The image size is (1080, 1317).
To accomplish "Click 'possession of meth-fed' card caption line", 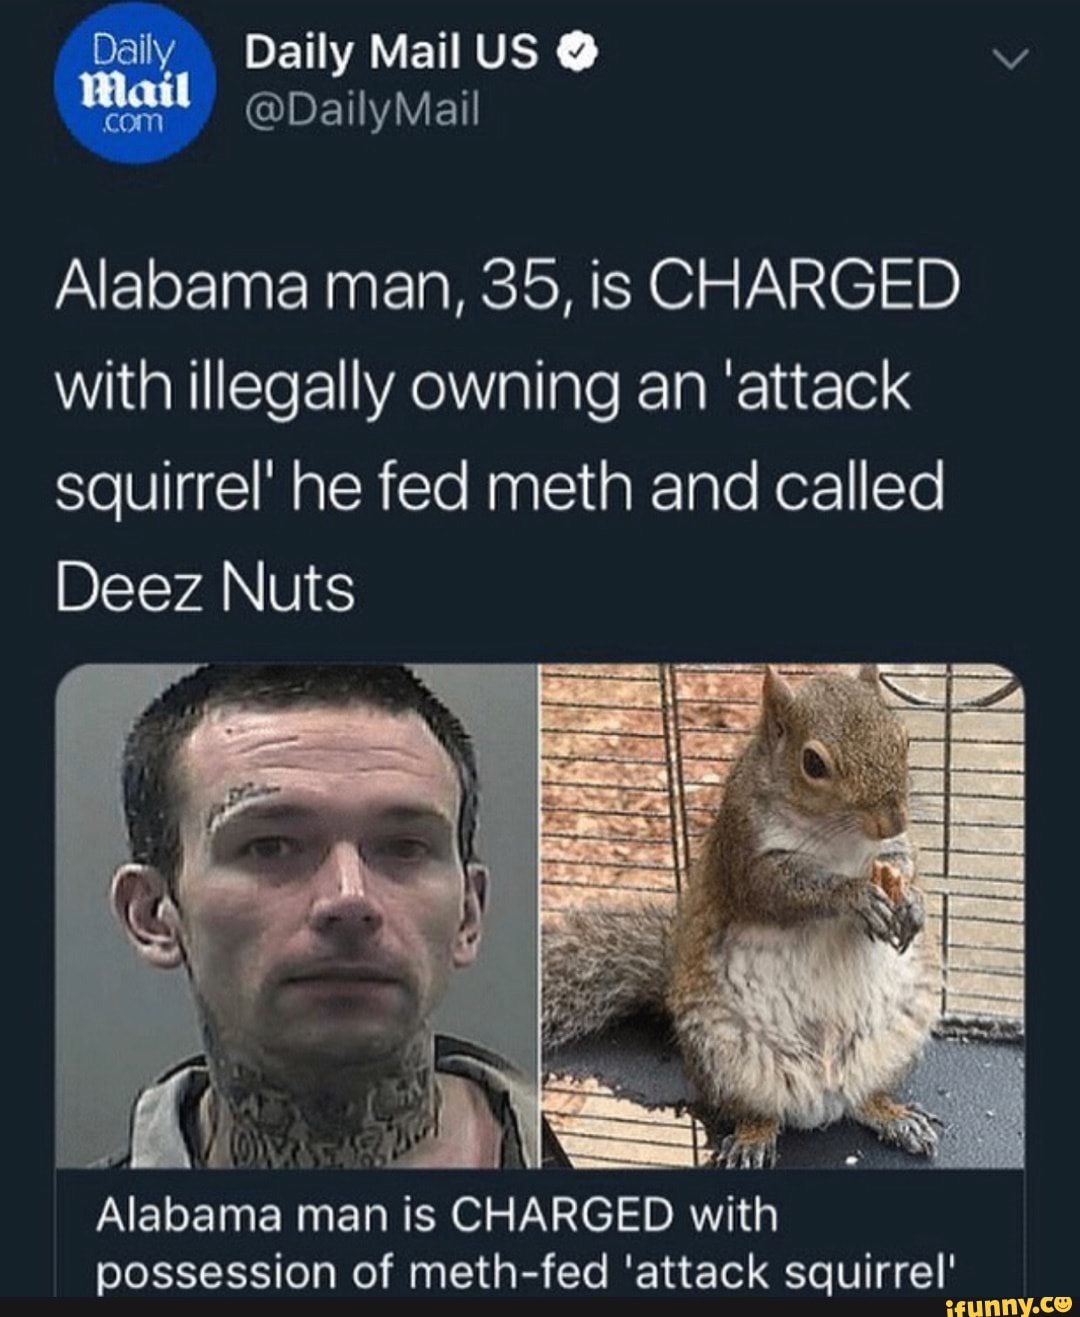I will (353, 1273).
